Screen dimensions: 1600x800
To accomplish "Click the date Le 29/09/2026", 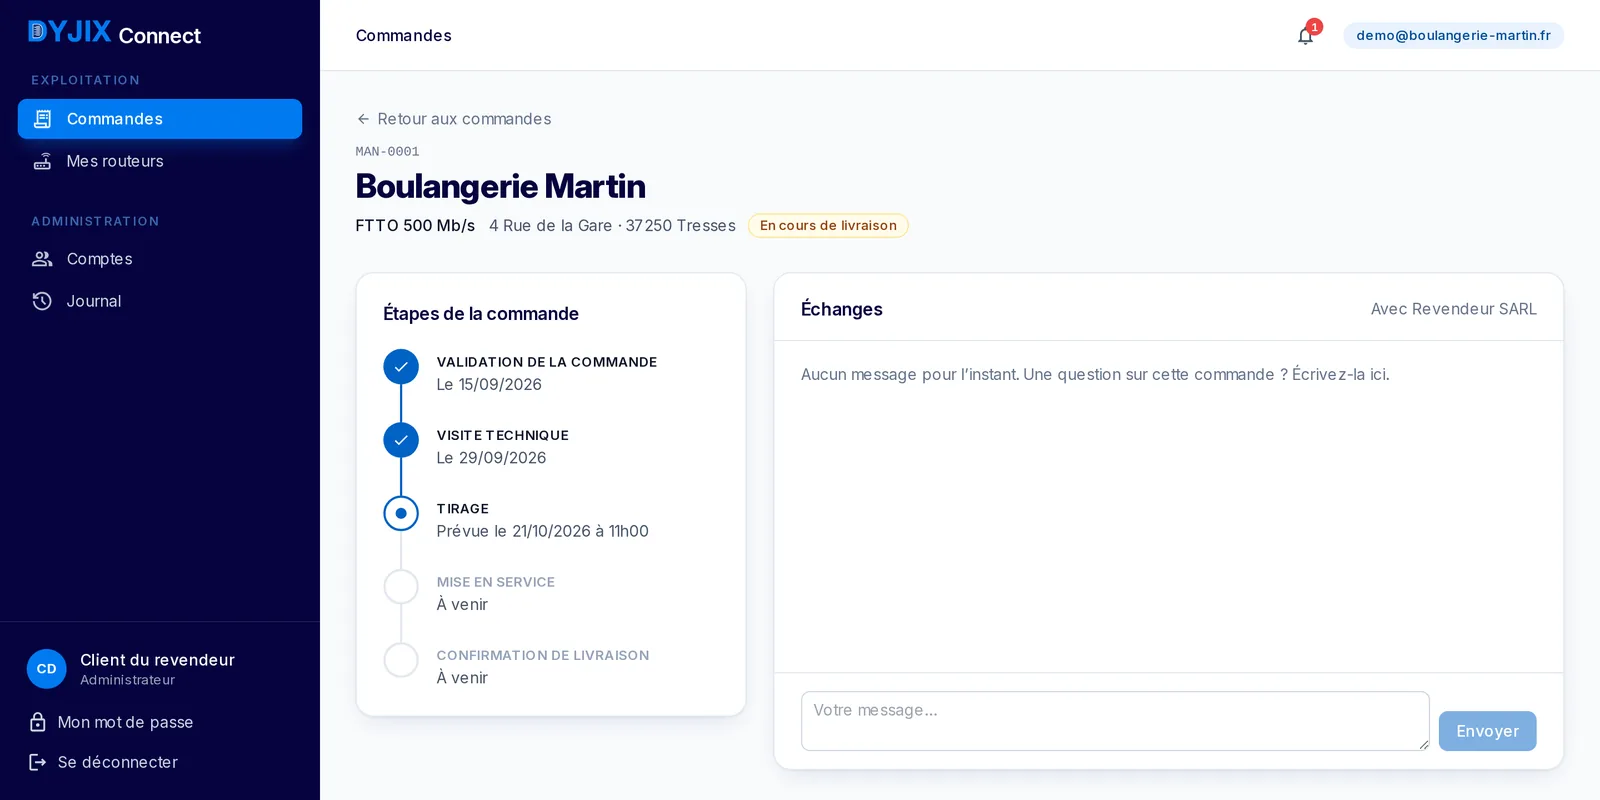I will 491,458.
